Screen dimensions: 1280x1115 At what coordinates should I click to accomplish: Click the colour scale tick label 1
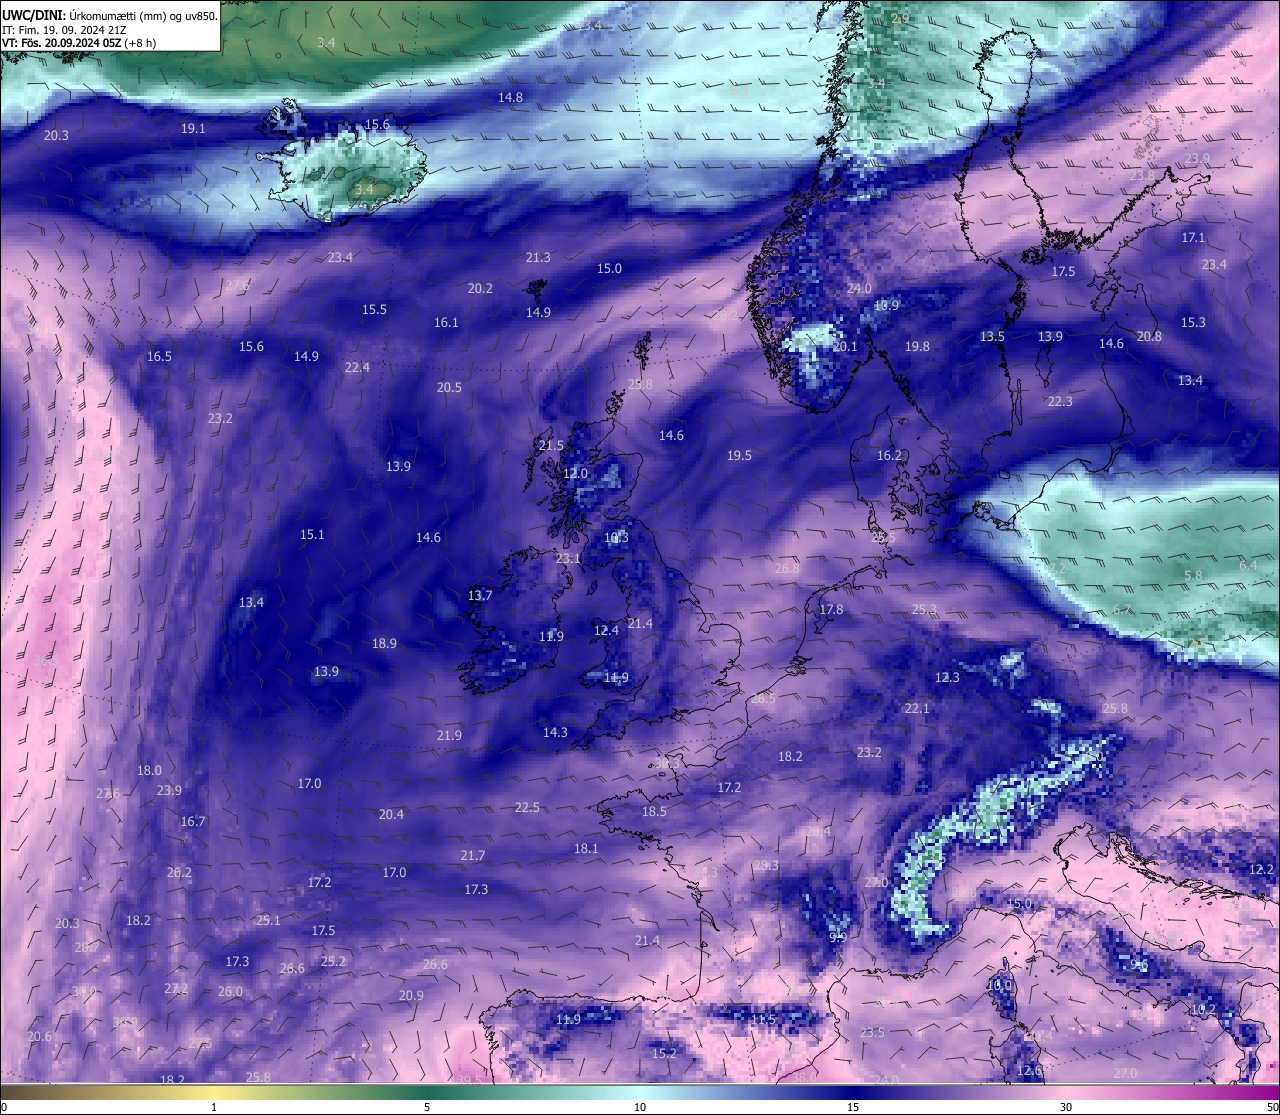pos(214,1107)
